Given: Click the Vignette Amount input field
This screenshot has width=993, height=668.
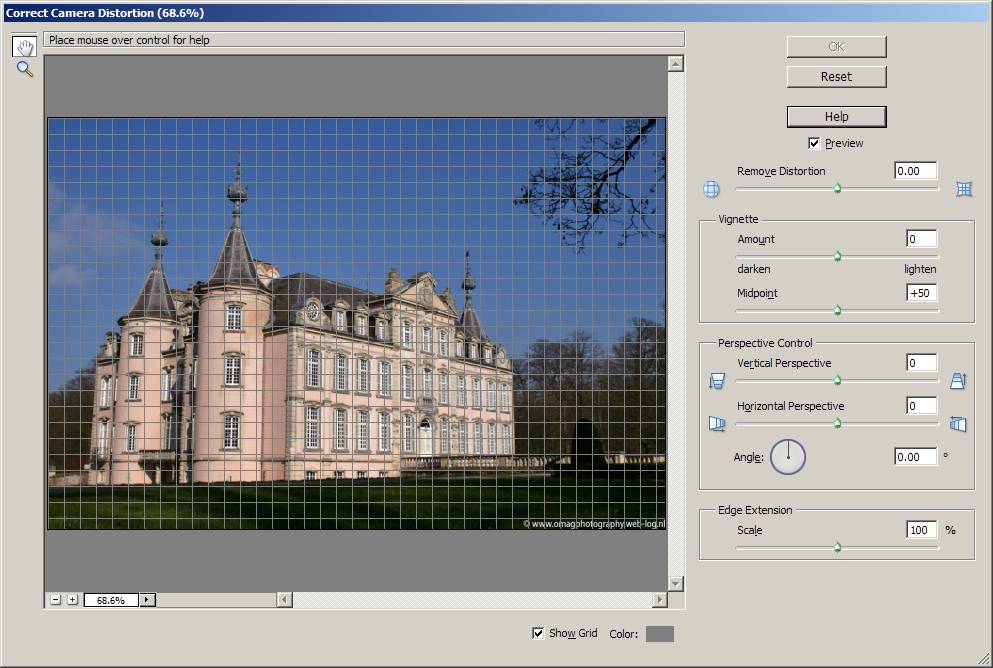Looking at the screenshot, I should [x=921, y=239].
